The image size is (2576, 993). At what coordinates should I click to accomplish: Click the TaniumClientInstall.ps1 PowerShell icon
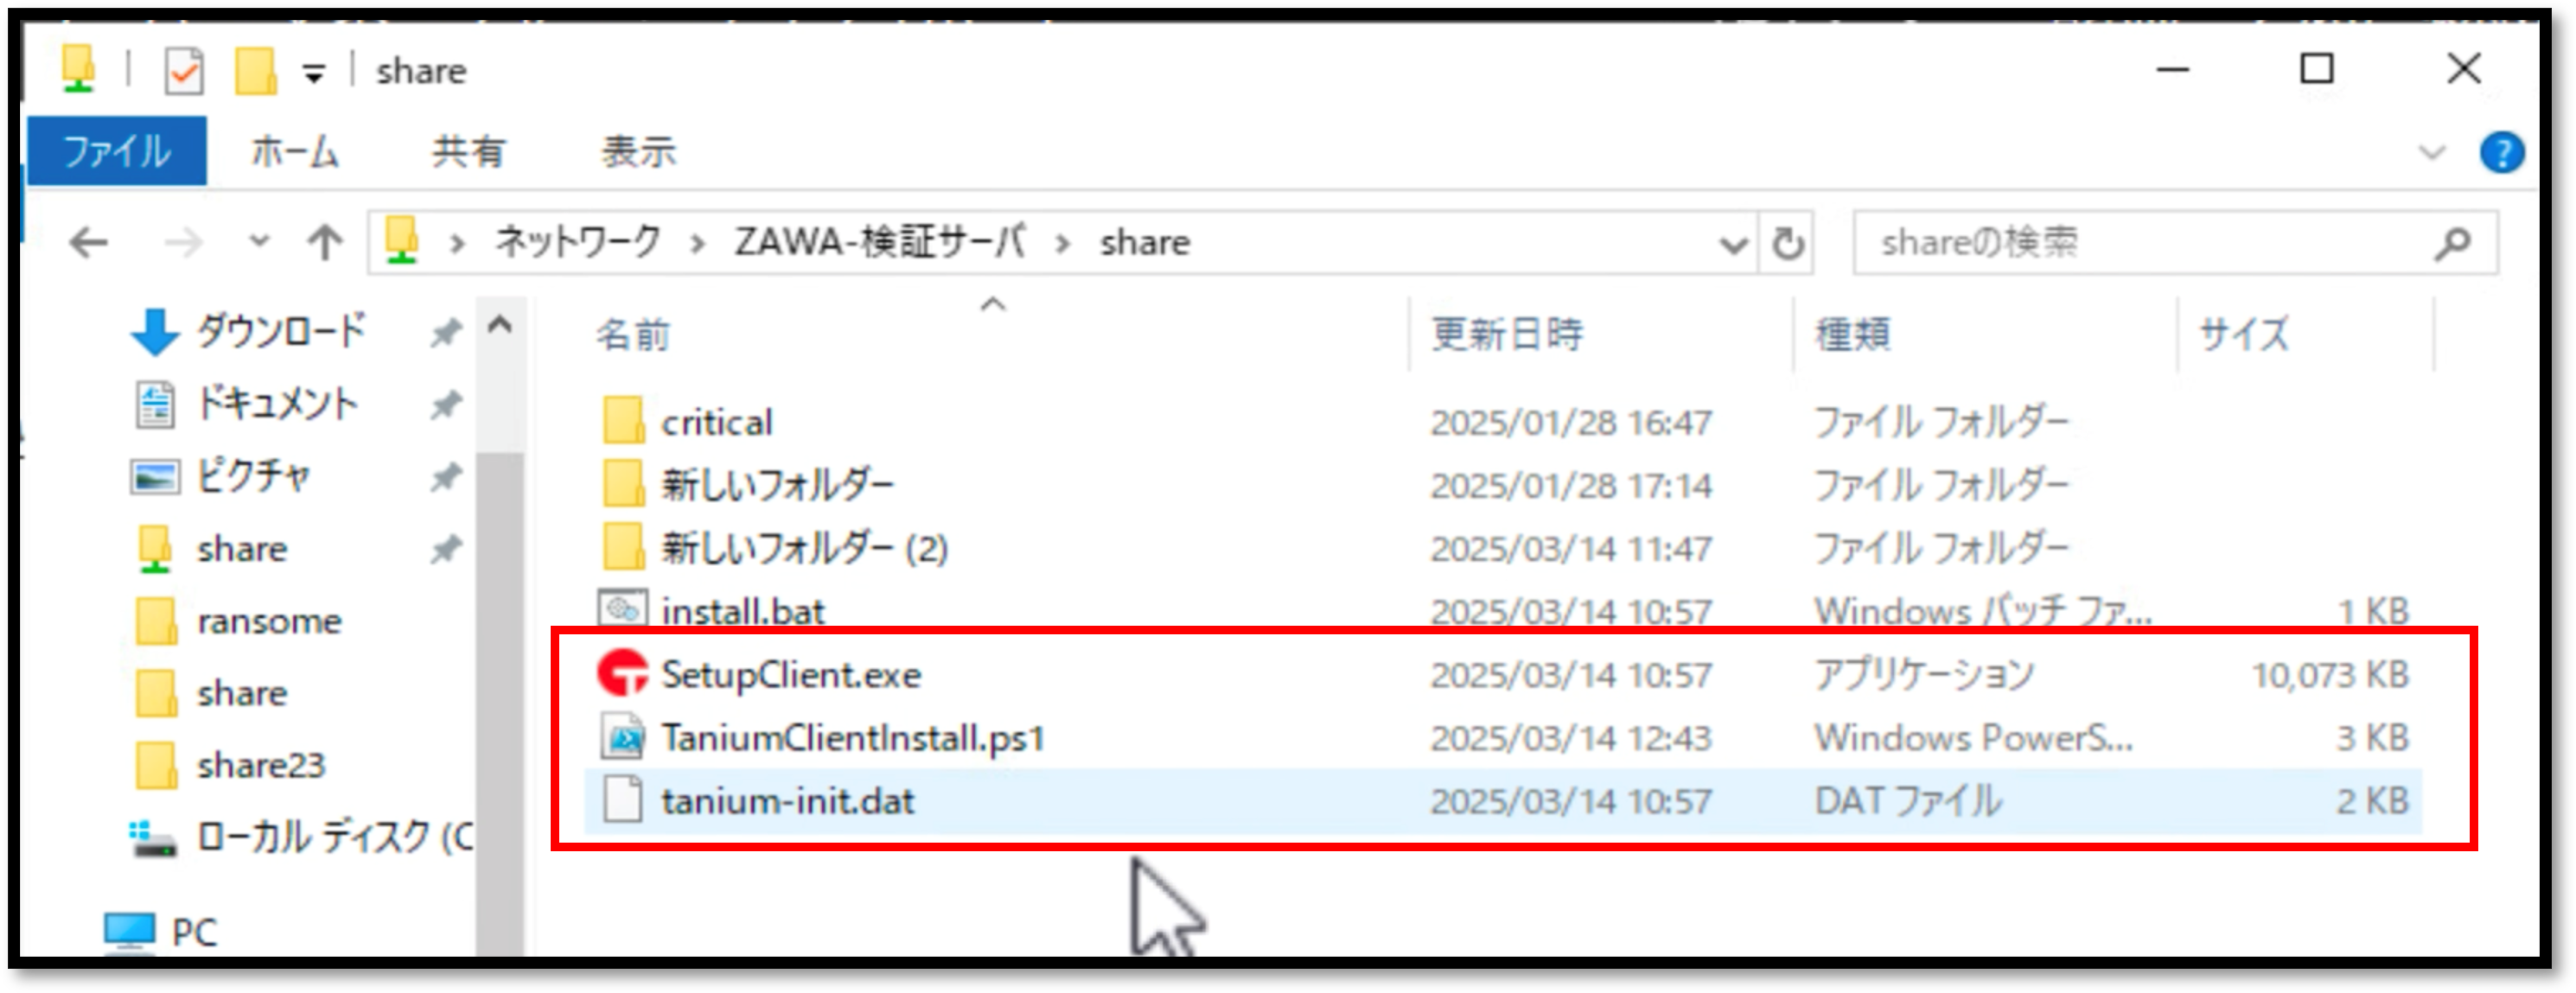coord(624,737)
